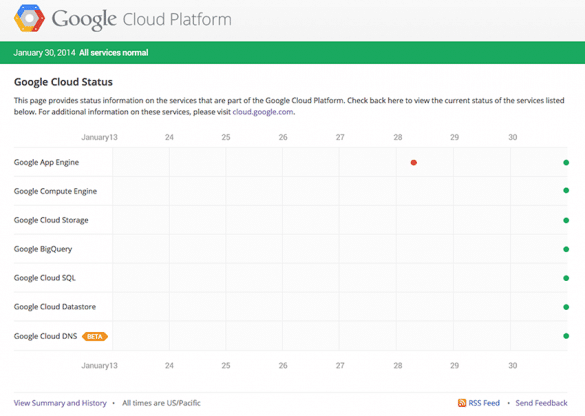Open the cloud.google.com link
Image resolution: width=585 pixels, height=416 pixels.
pyautogui.click(x=263, y=112)
